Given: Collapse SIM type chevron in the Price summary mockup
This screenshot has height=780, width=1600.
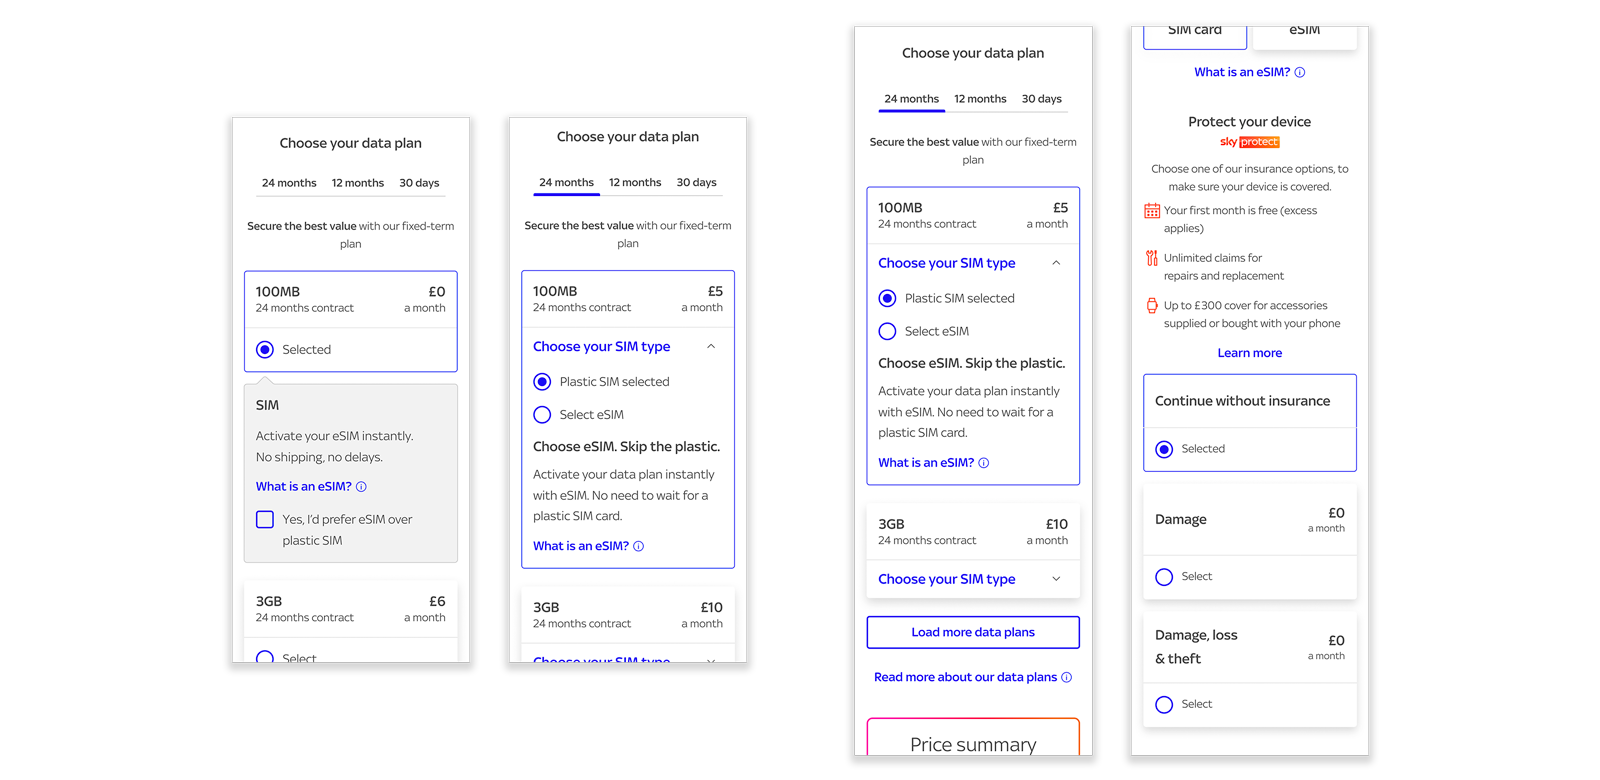Looking at the screenshot, I should pyautogui.click(x=1056, y=263).
